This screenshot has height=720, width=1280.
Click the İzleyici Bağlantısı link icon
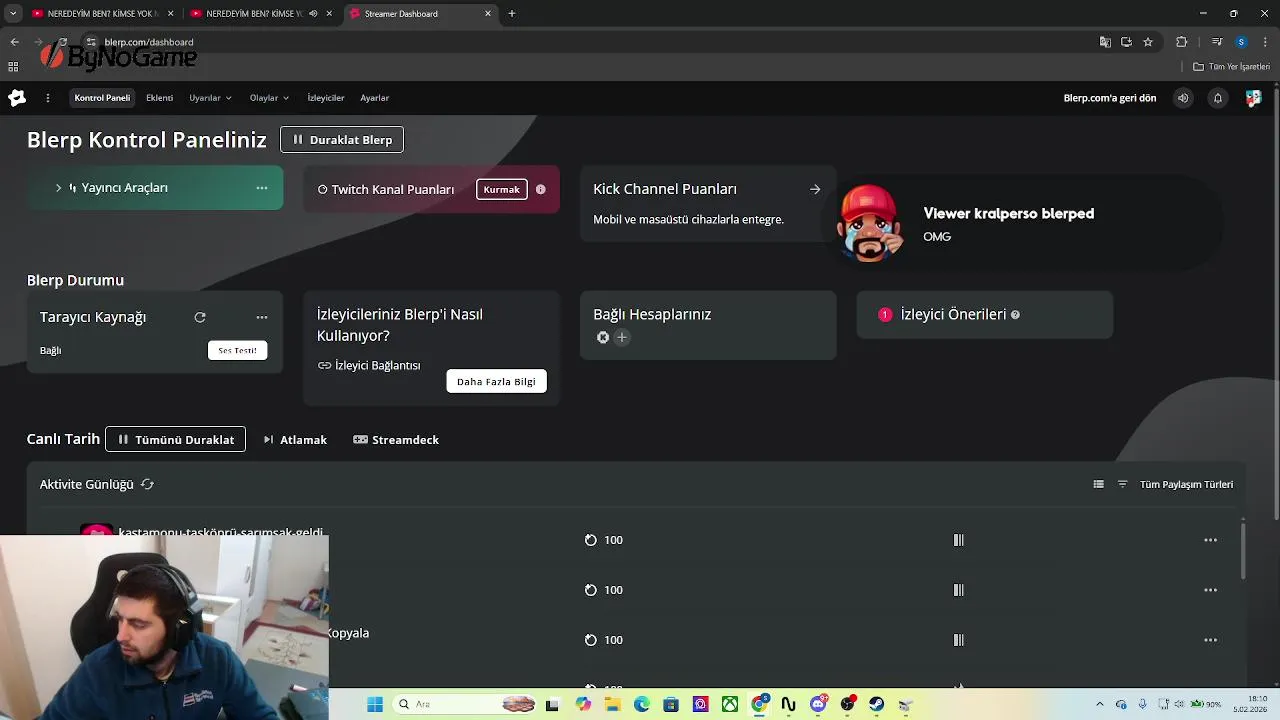[324, 366]
